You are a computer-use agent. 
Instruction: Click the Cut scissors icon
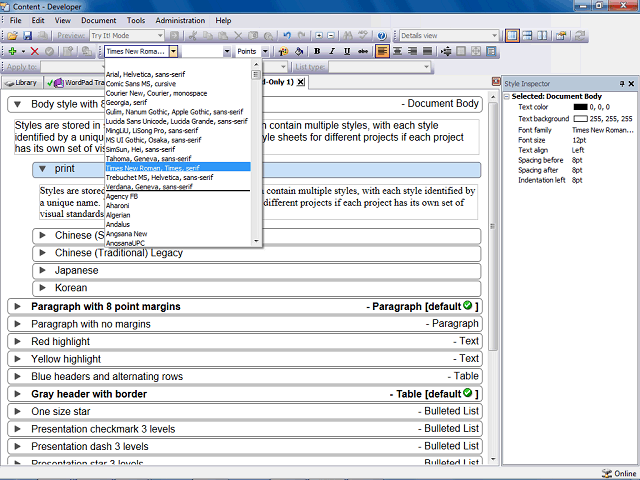click(x=193, y=36)
